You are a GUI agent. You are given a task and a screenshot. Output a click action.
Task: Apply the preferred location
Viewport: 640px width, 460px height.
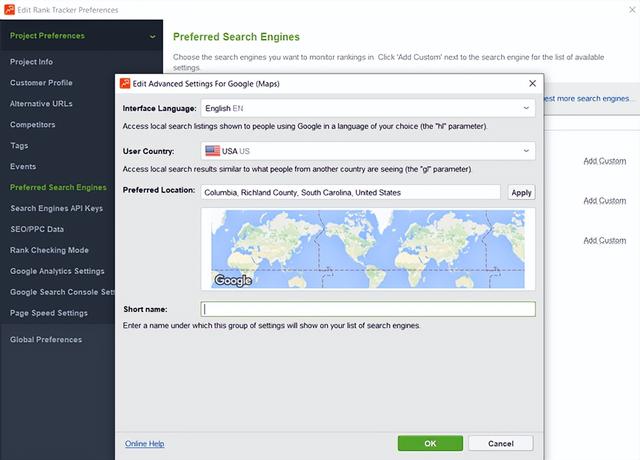[x=521, y=192]
